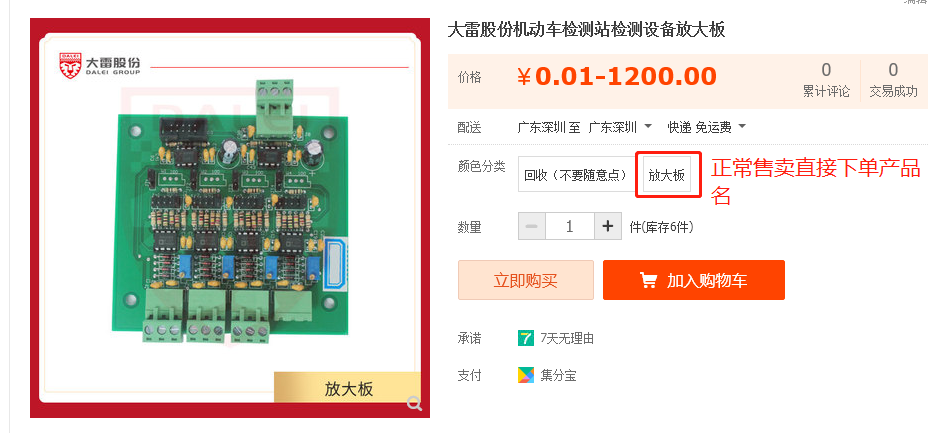Click the 集分宝 payment label
Viewport: 937px width, 433px height.
558,376
